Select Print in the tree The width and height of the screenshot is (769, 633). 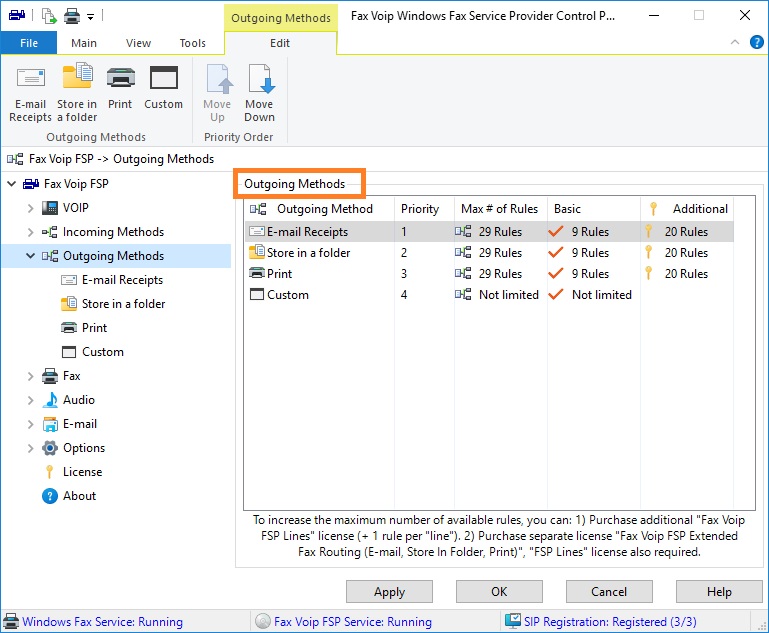coord(94,328)
